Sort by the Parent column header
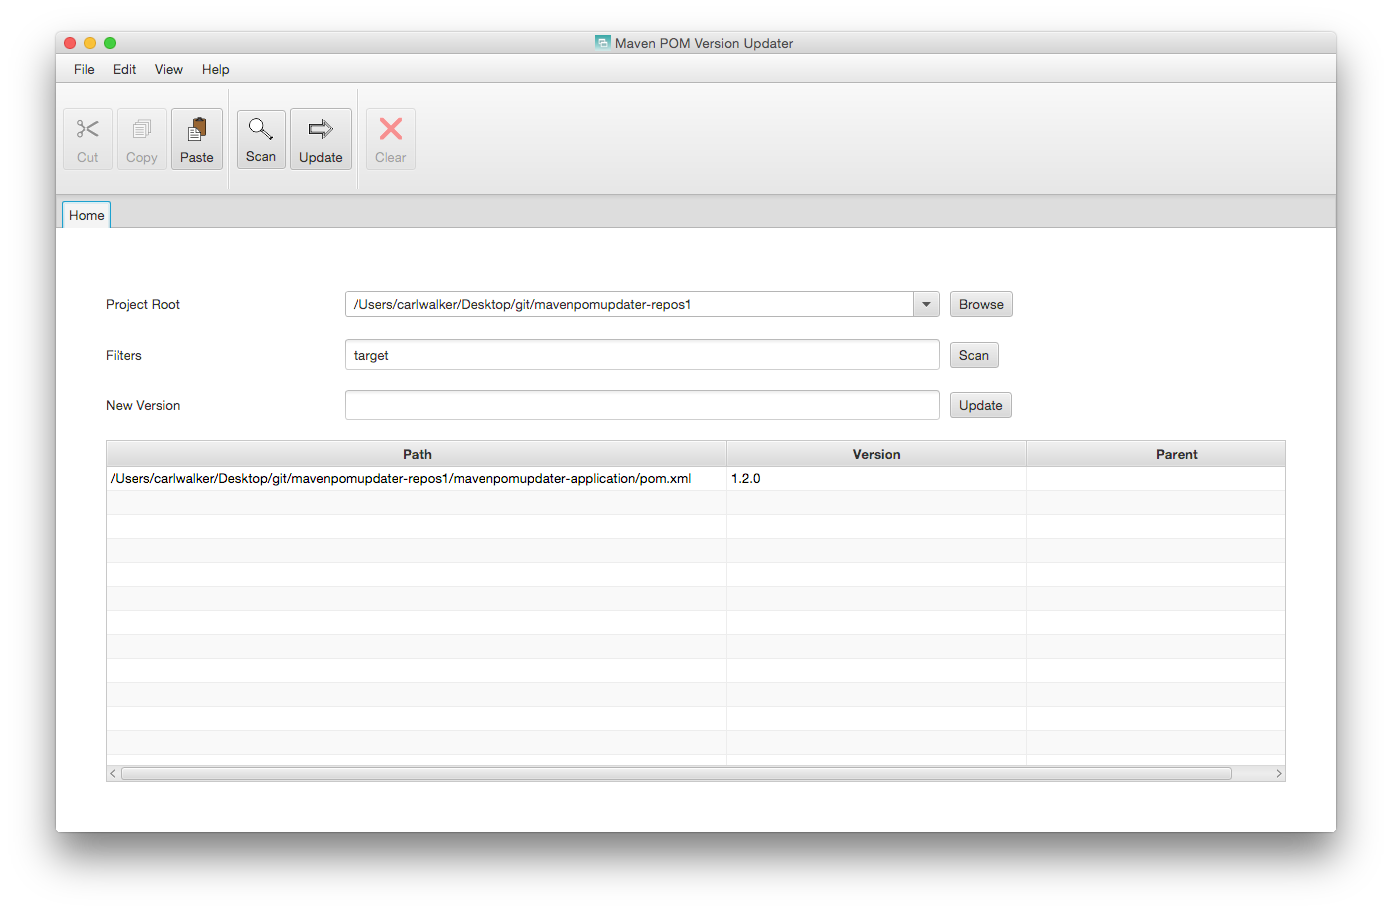The height and width of the screenshot is (912, 1392). pos(1156,454)
